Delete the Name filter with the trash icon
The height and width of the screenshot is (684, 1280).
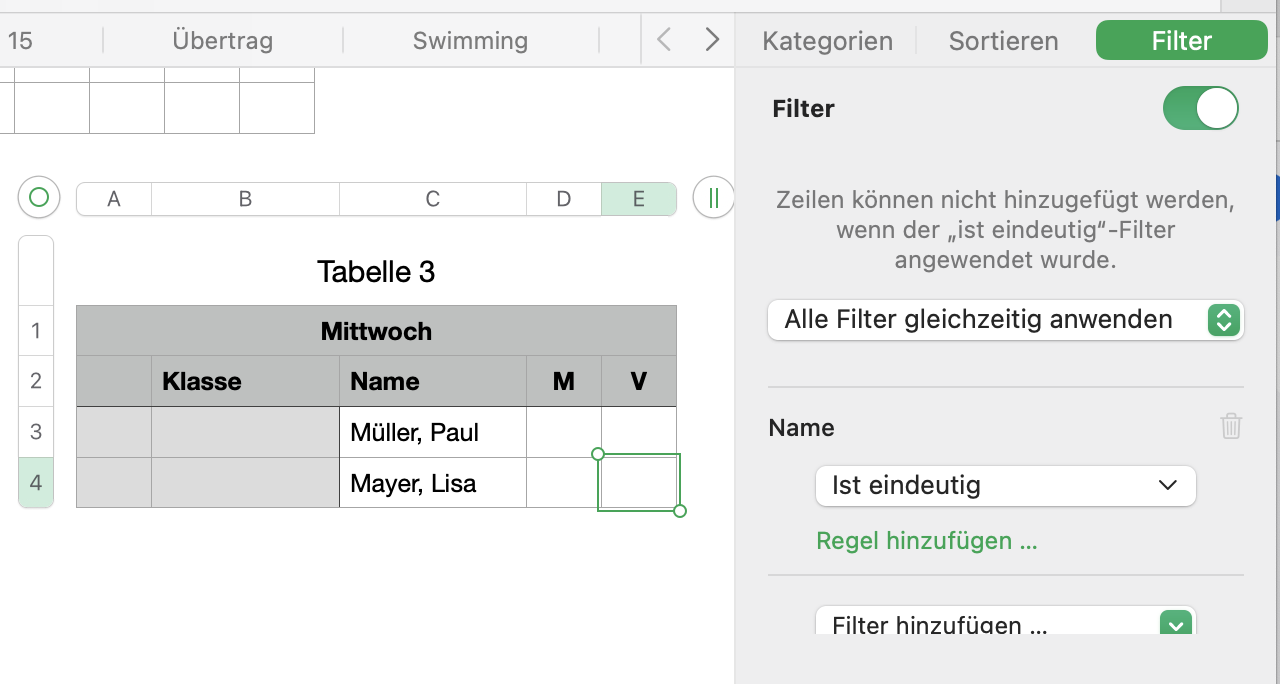1231,426
